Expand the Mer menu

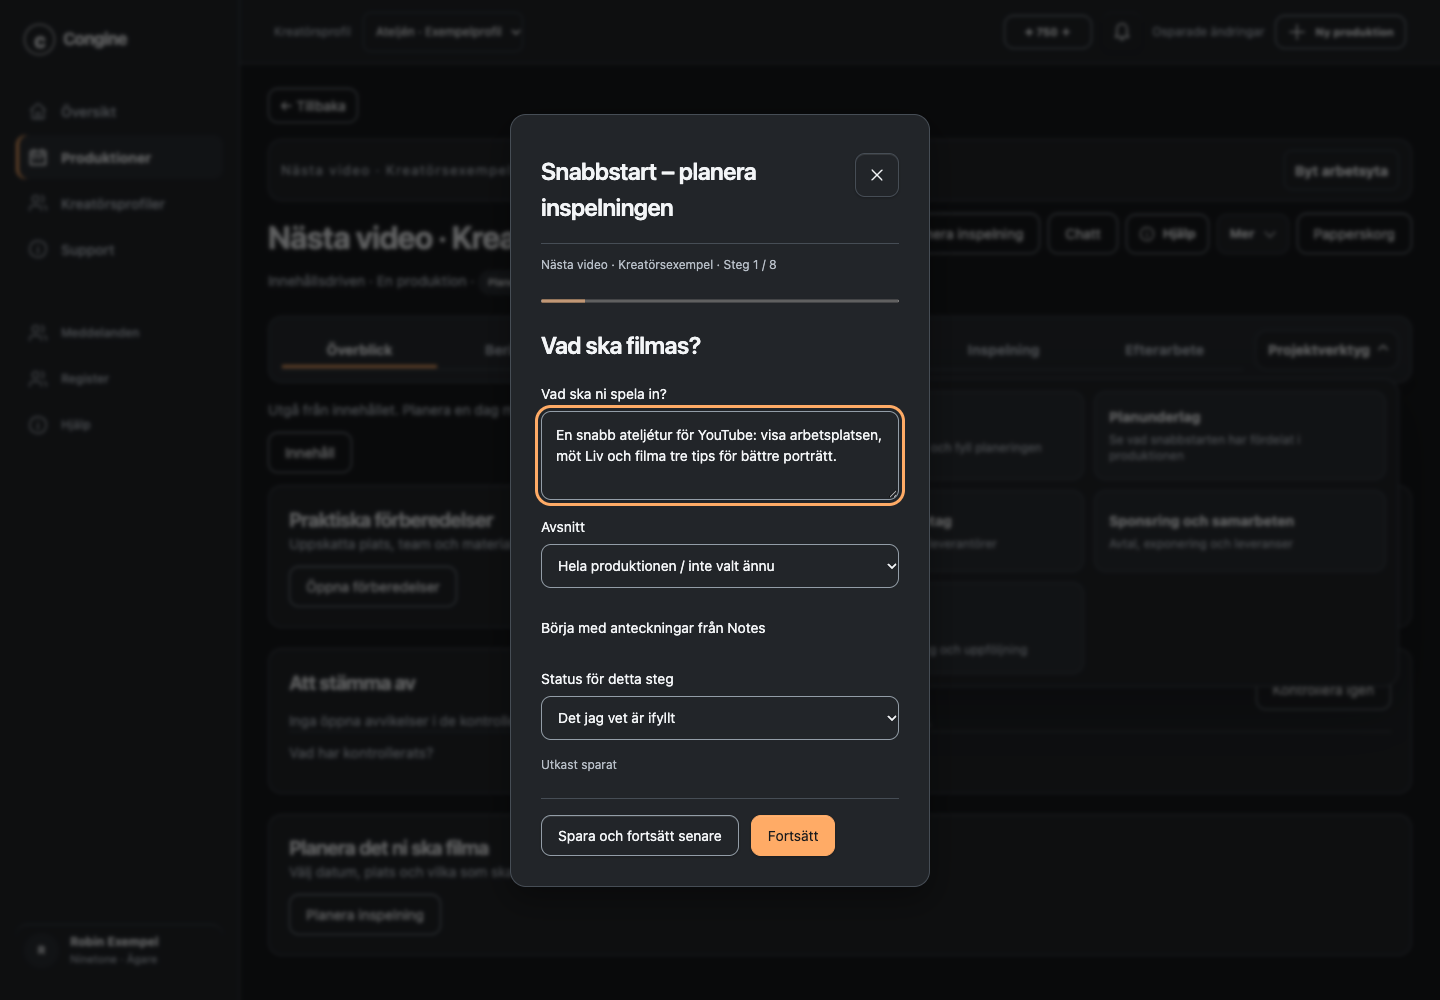tap(1253, 234)
